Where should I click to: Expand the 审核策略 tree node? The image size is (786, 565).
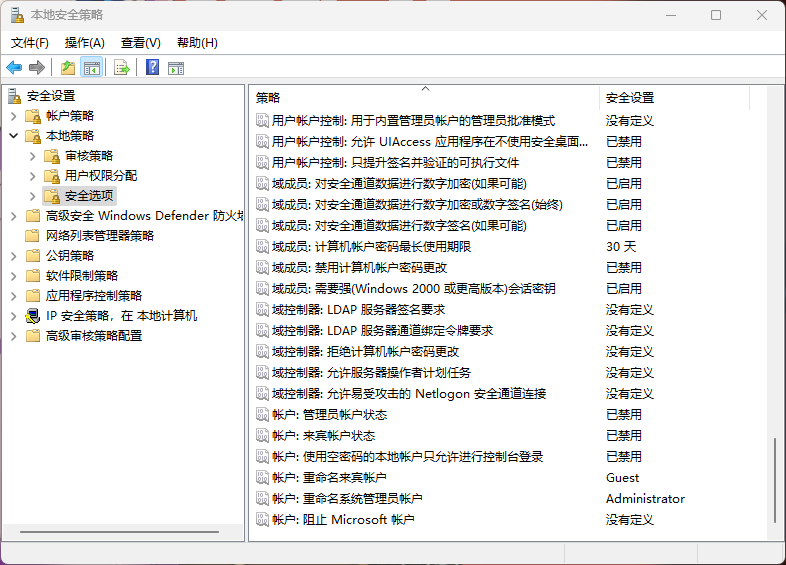[33, 156]
